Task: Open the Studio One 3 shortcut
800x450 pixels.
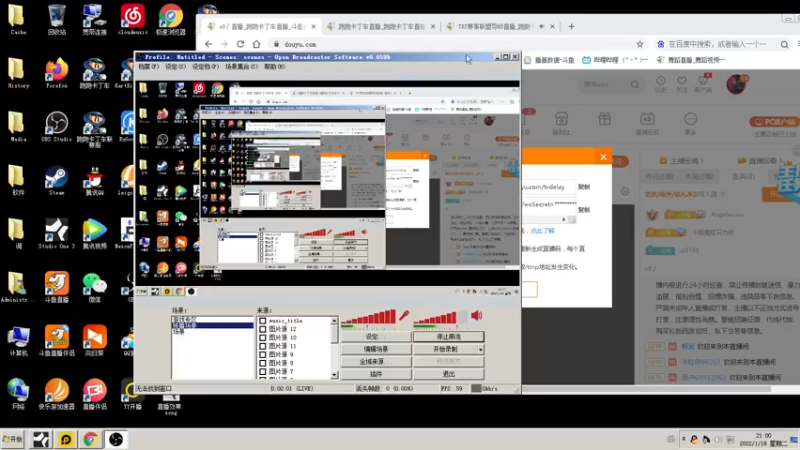Action: (x=56, y=233)
